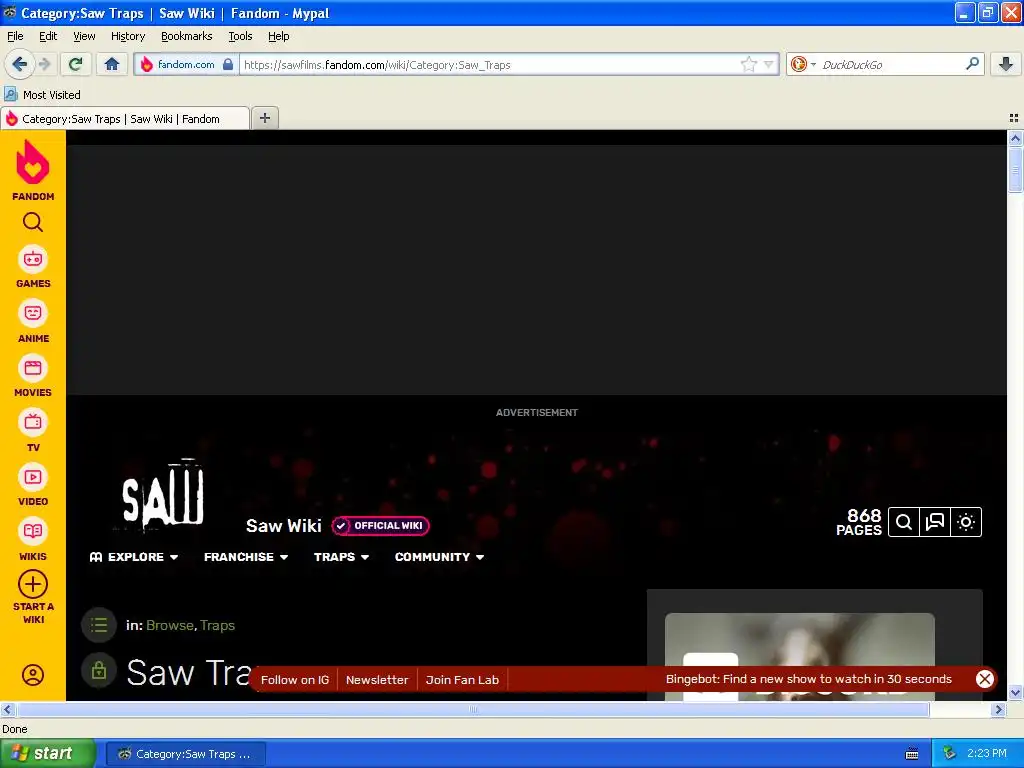
Task: Click the horizontal scrollbar right arrow
Action: [999, 709]
